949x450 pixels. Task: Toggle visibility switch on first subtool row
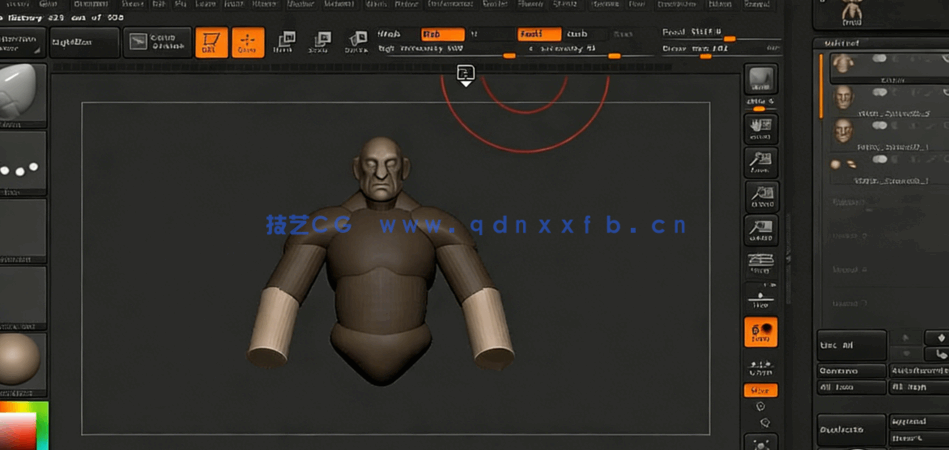point(879,58)
